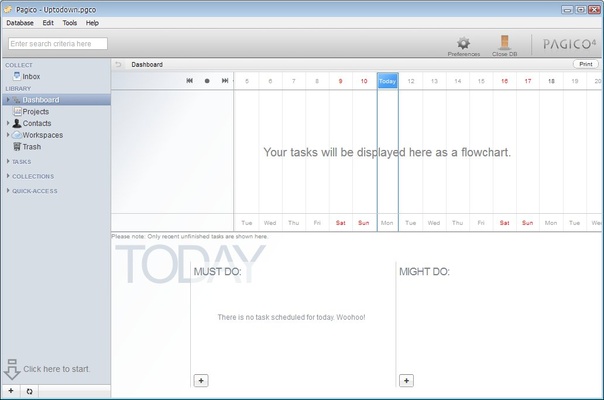Image resolution: width=604 pixels, height=400 pixels.
Task: Open the Help menu
Action: (x=92, y=23)
